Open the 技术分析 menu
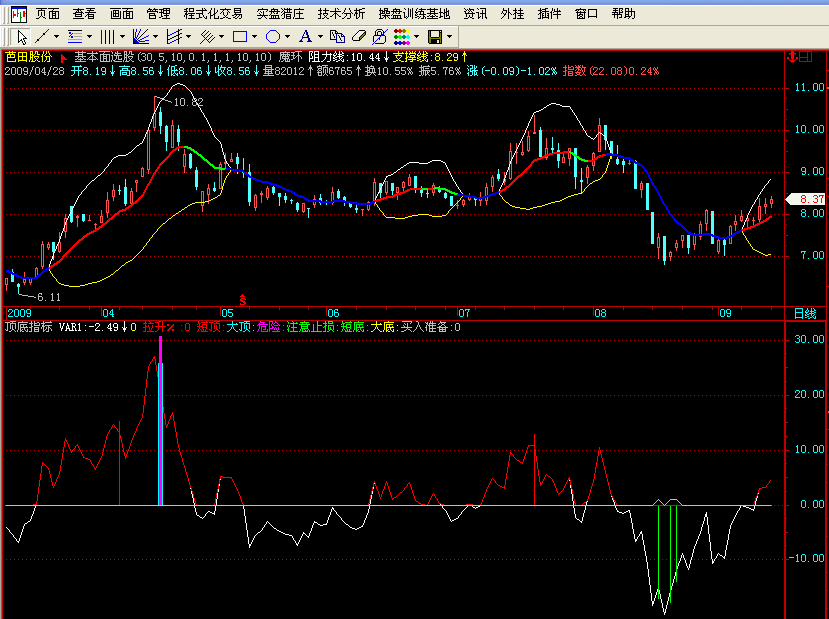 [x=341, y=14]
